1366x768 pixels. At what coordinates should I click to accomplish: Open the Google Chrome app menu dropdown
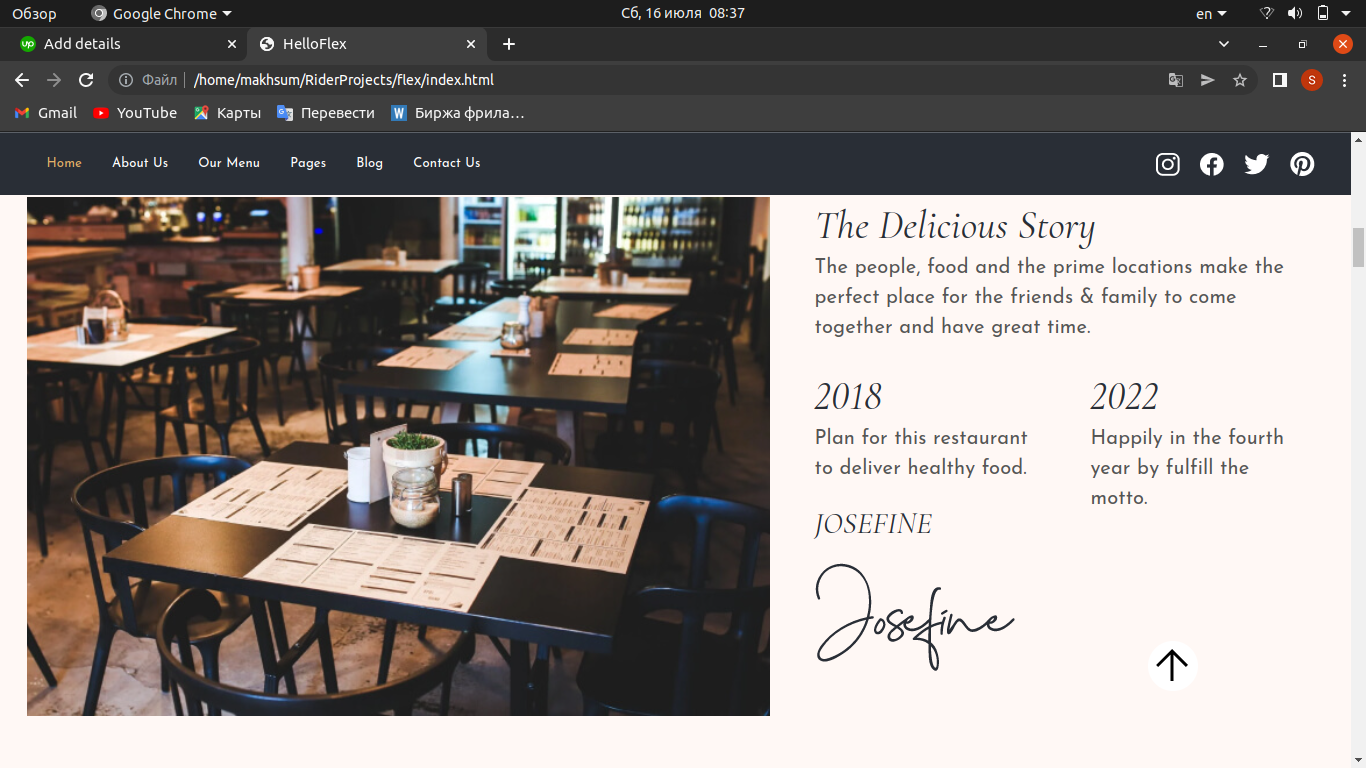tap(161, 13)
